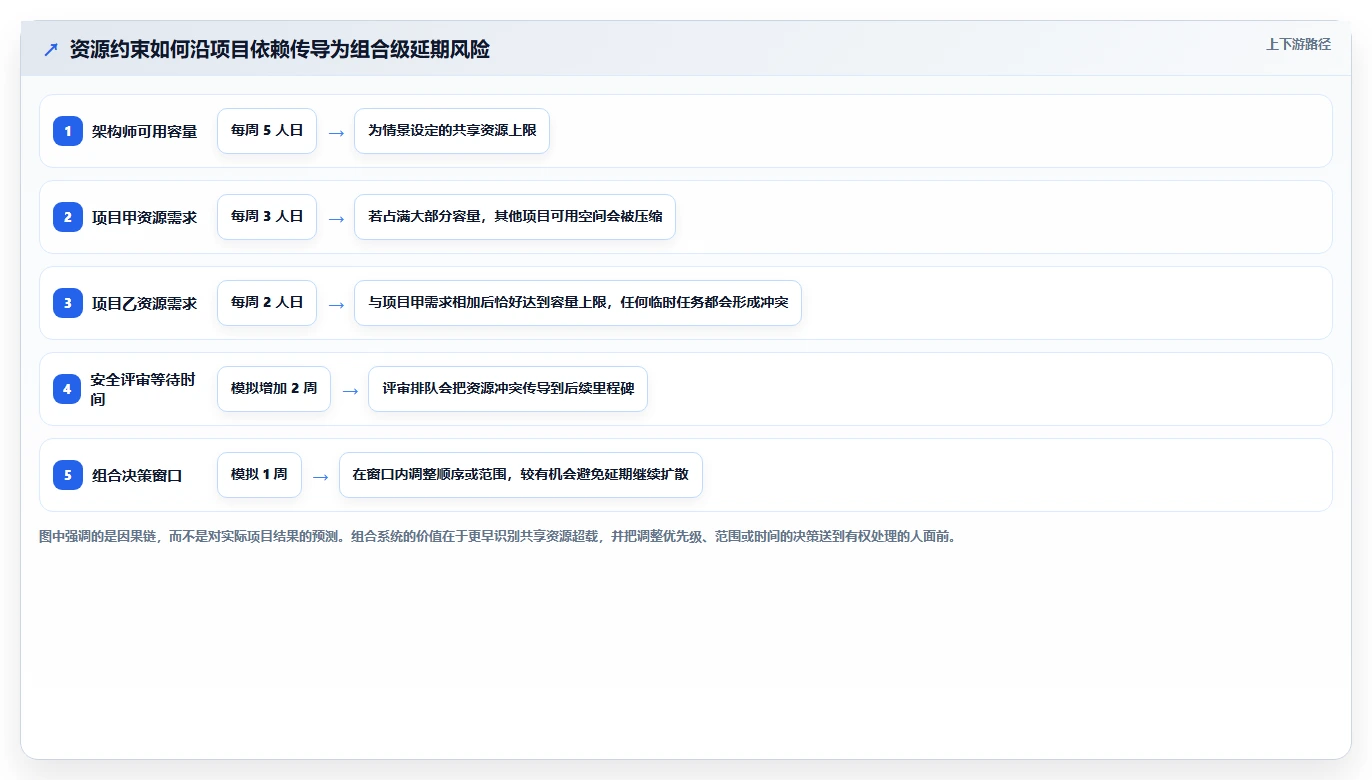This screenshot has height=780, width=1372.
Task: Click the 模拟 1 周 value chip
Action: pyautogui.click(x=259, y=475)
